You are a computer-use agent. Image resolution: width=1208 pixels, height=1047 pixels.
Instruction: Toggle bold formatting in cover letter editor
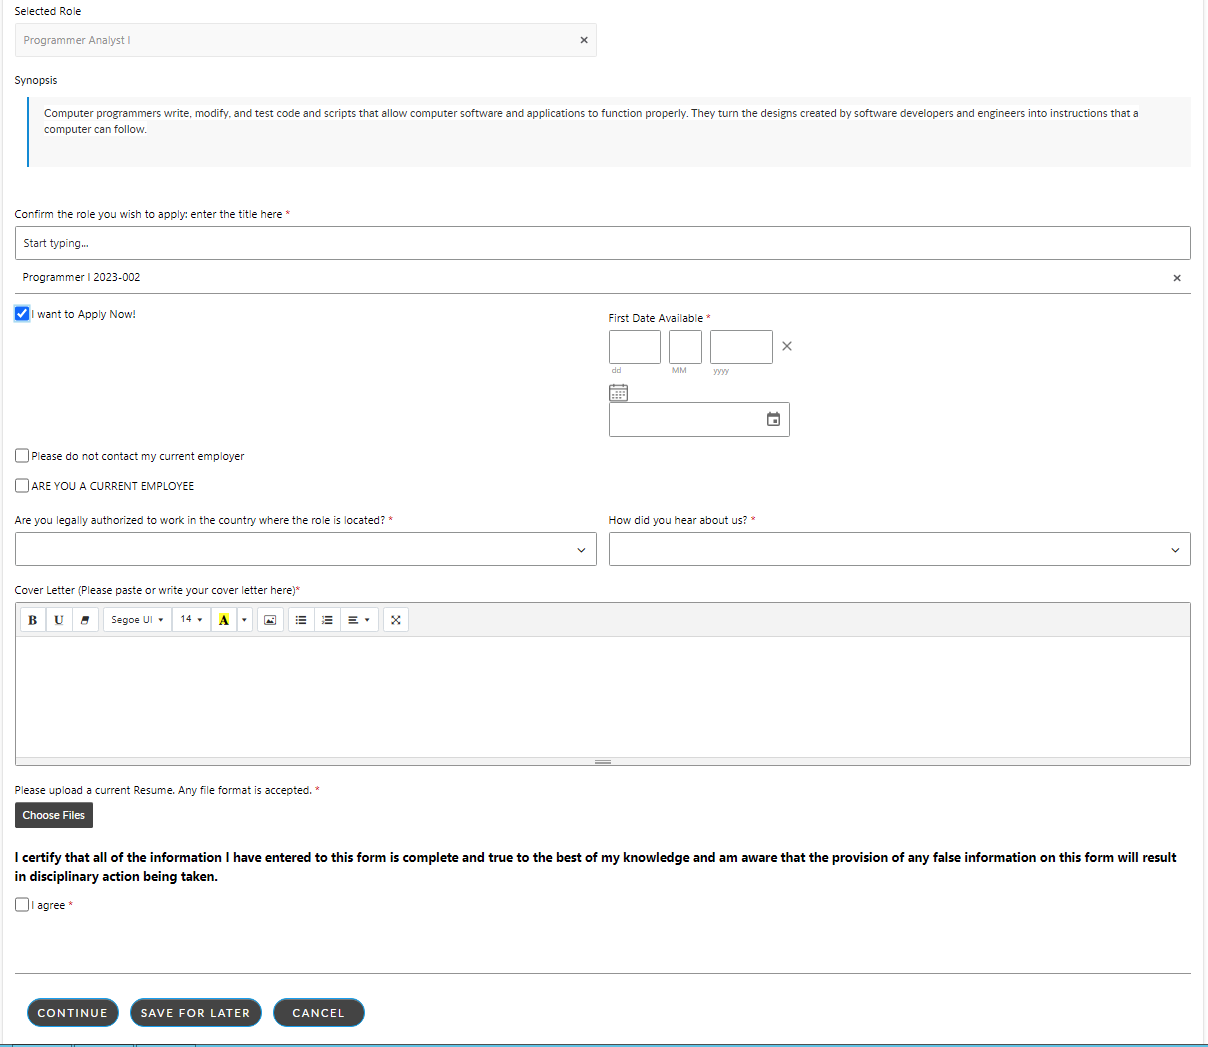(x=33, y=620)
